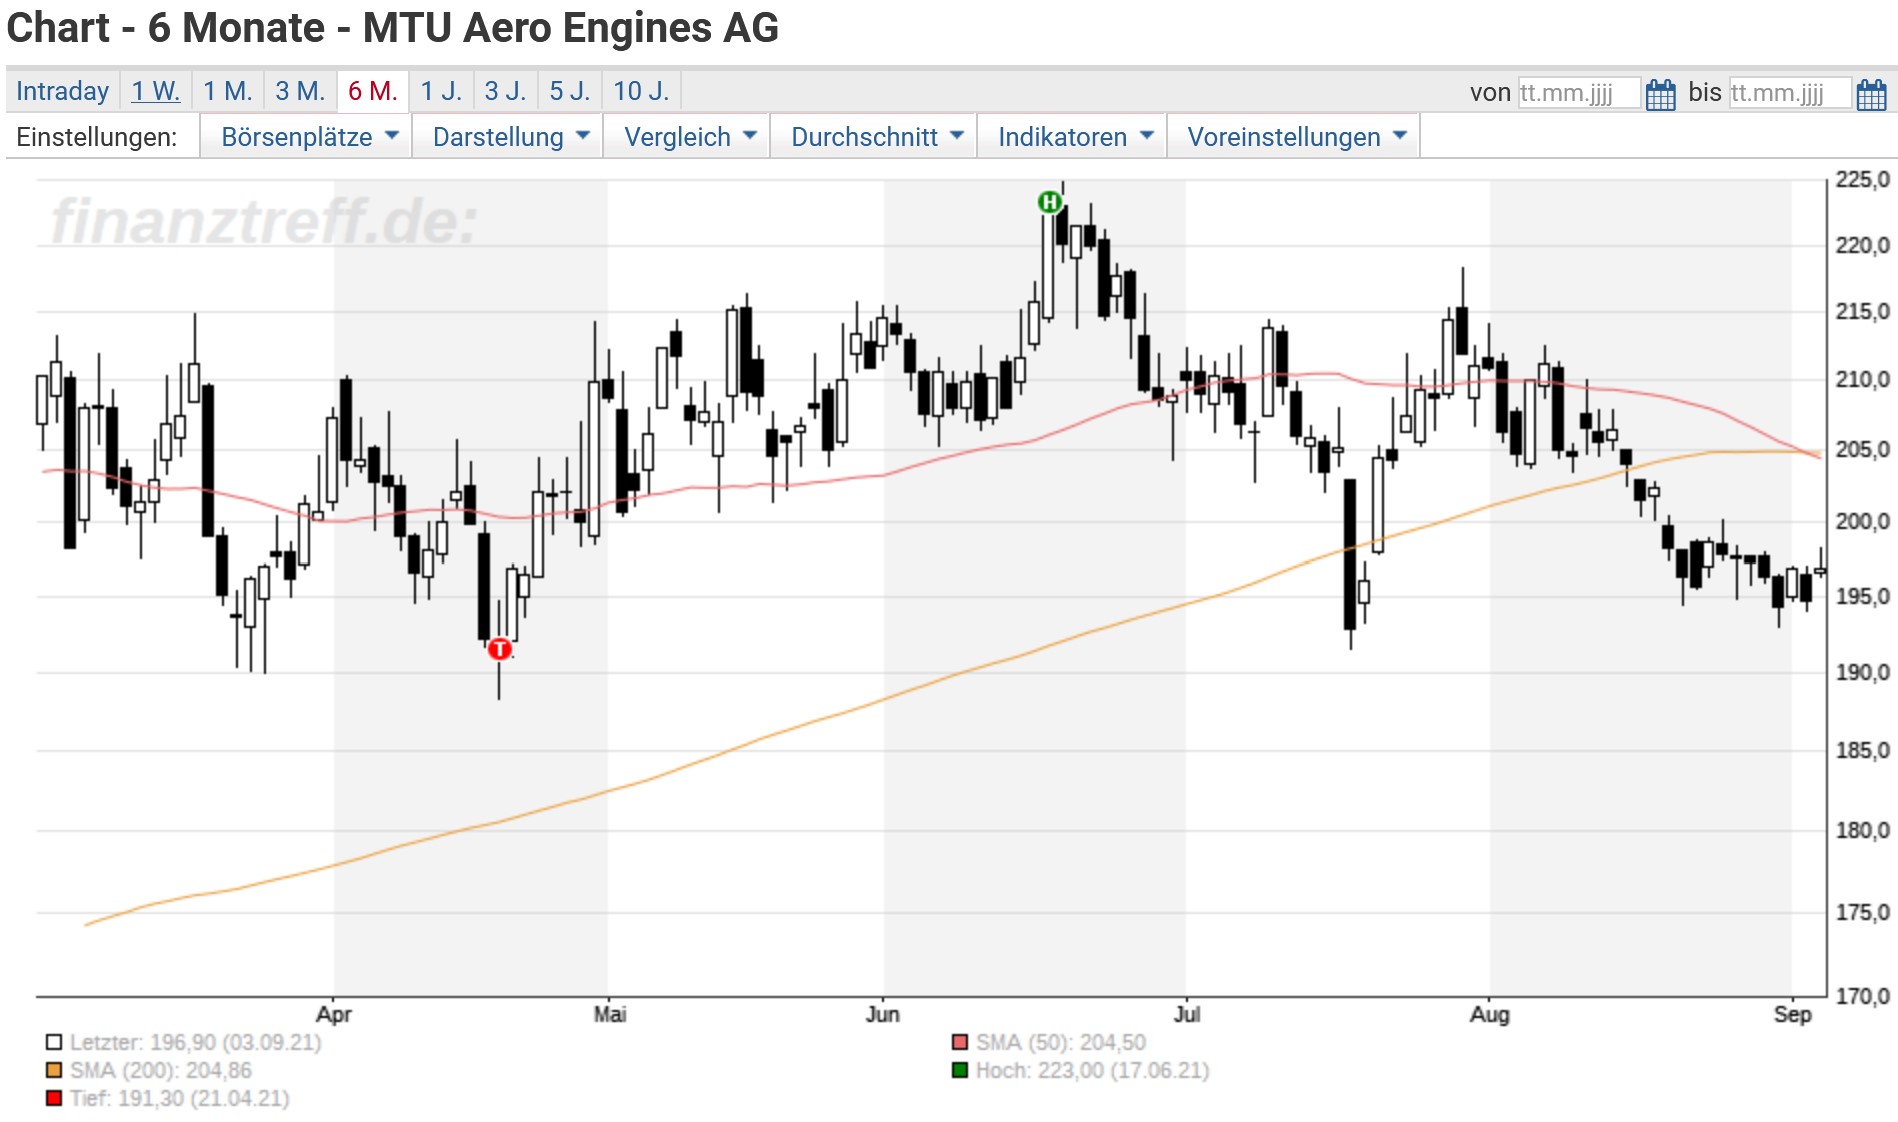Click the 185,0 y-axis value

click(1863, 751)
